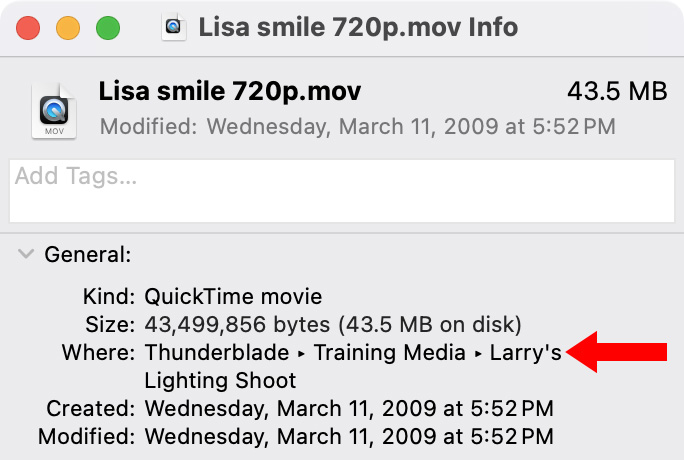Click the Created date value
This screenshot has width=684, height=460.
point(349,408)
